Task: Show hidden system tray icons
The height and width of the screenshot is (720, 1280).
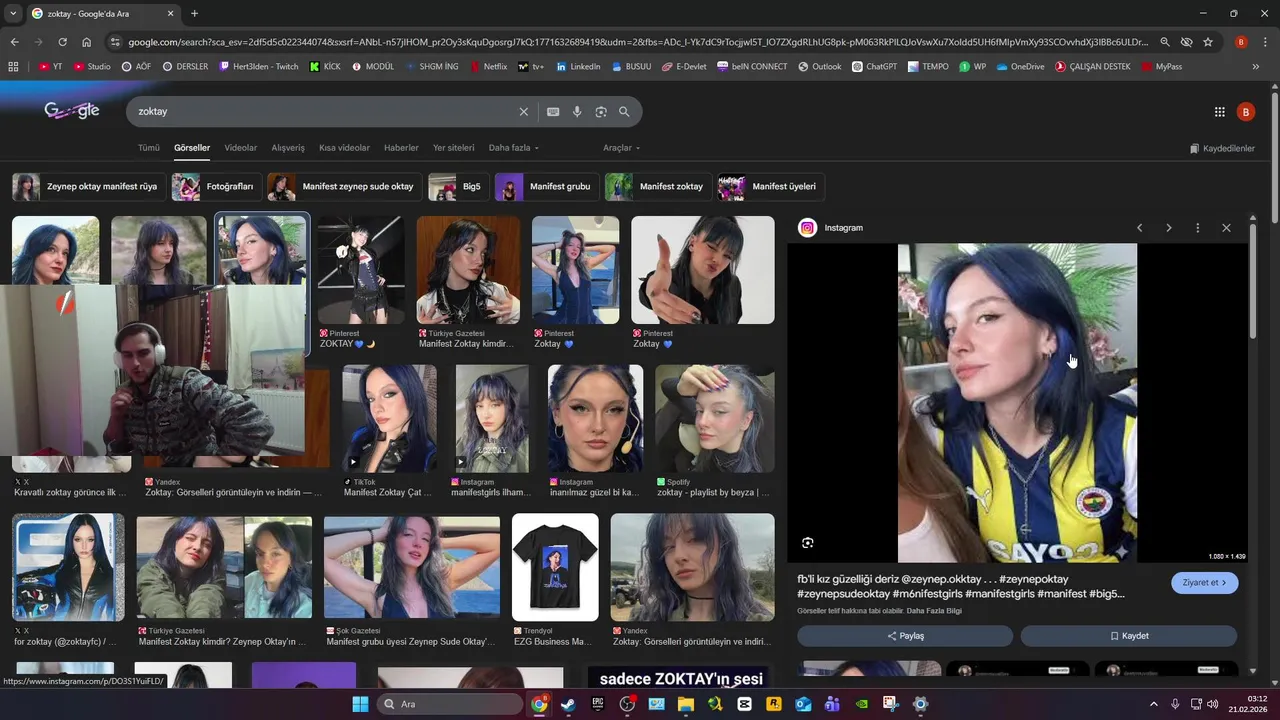Action: (x=1153, y=704)
